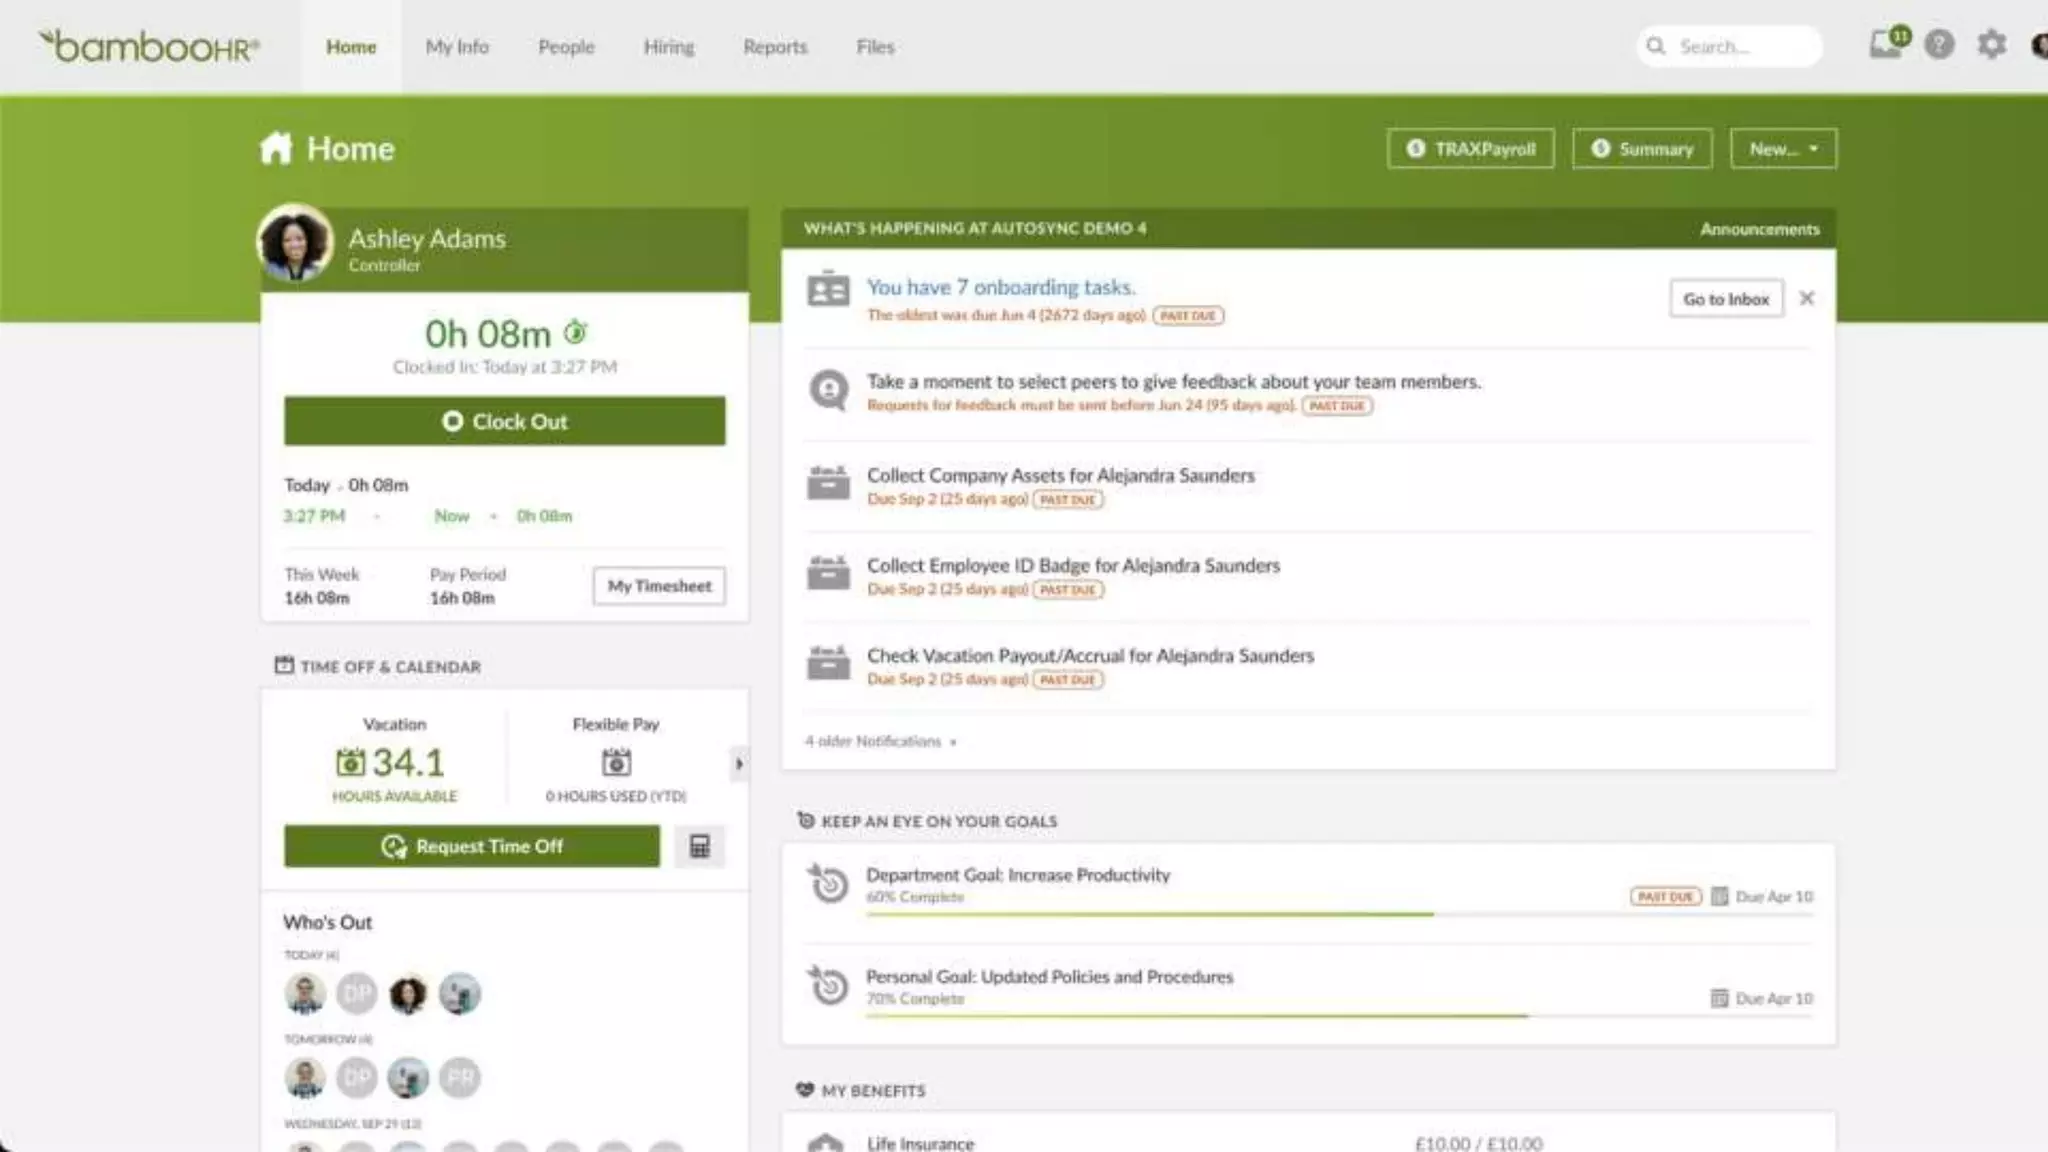The width and height of the screenshot is (2048, 1152).
Task: Click the Increase Productivity goal progress bar
Action: pyautogui.click(x=1148, y=914)
